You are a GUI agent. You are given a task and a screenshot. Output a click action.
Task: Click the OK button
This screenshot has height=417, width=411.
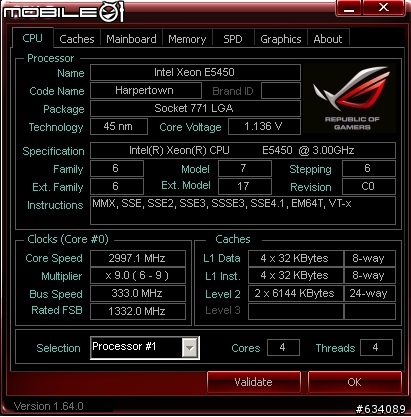pos(354,382)
